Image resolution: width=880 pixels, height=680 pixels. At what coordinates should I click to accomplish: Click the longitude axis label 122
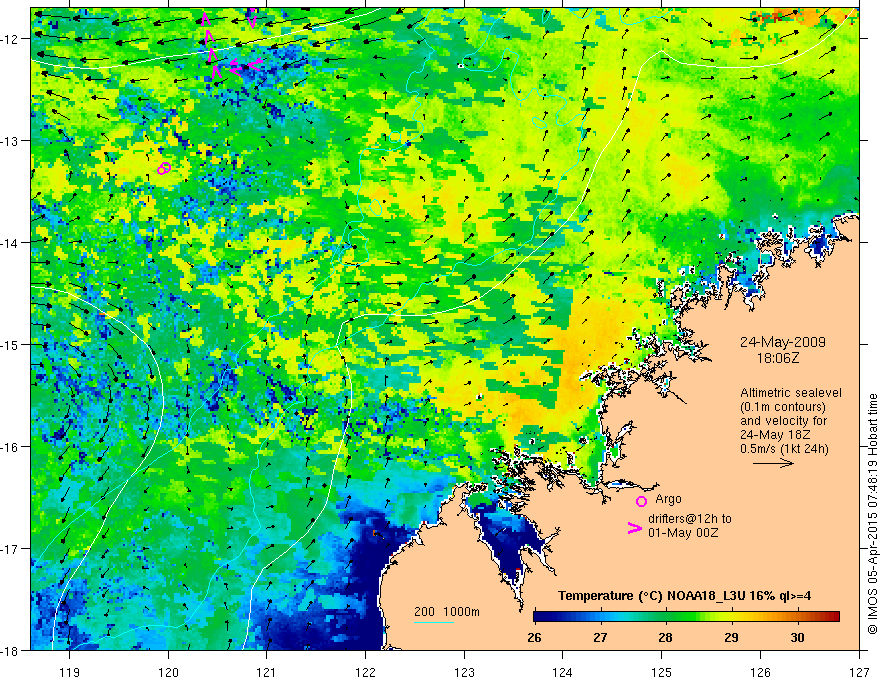click(x=365, y=672)
